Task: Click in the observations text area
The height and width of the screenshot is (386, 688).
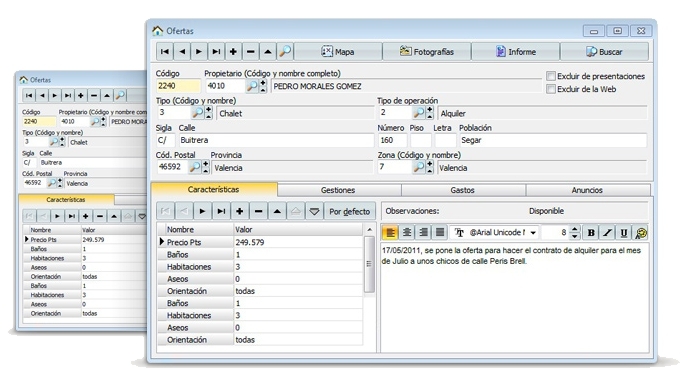Action: click(x=514, y=297)
